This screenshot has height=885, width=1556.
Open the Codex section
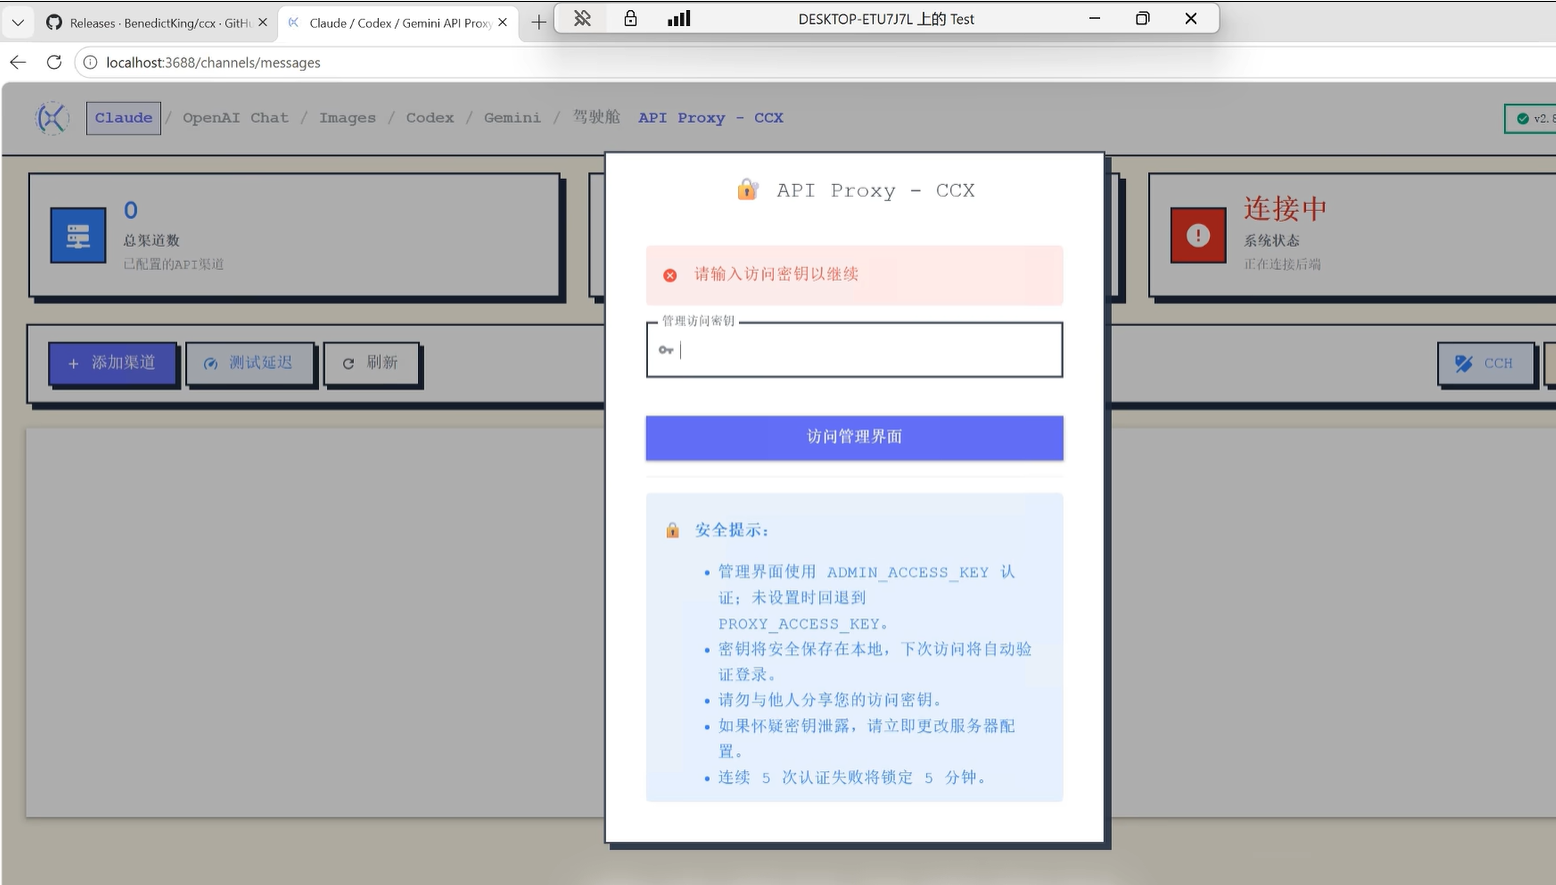pyautogui.click(x=430, y=118)
